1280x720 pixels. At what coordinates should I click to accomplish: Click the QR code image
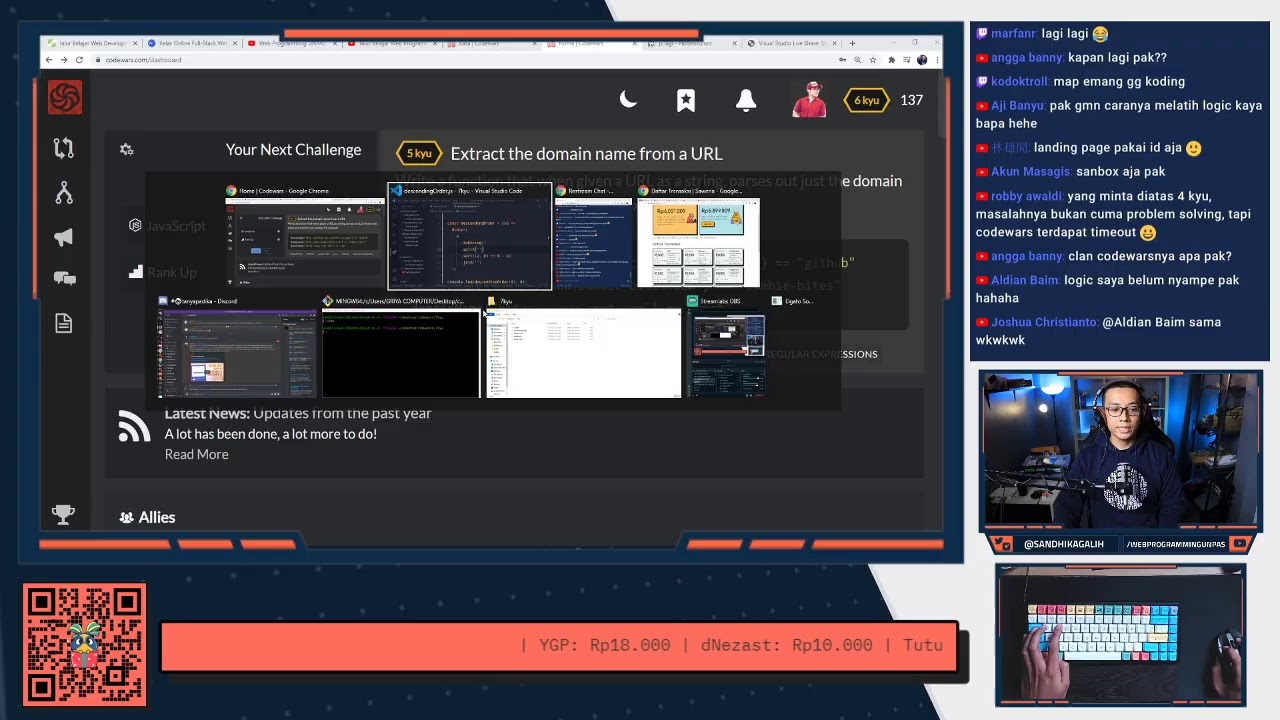(x=84, y=645)
